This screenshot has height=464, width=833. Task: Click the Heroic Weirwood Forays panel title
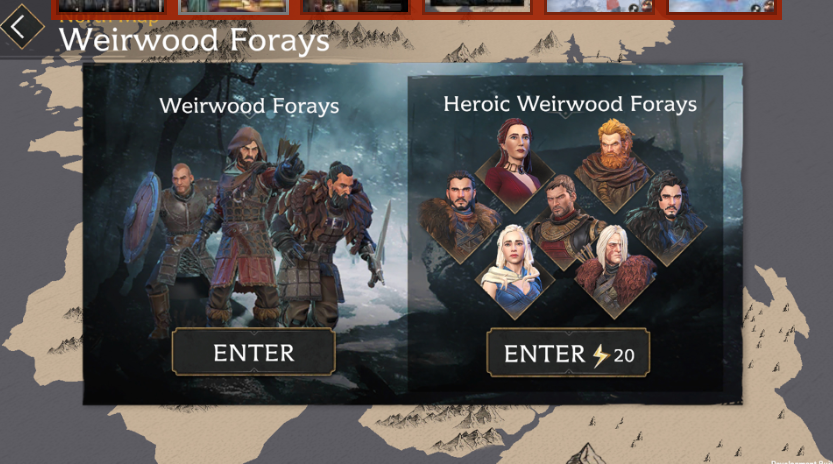(570, 104)
